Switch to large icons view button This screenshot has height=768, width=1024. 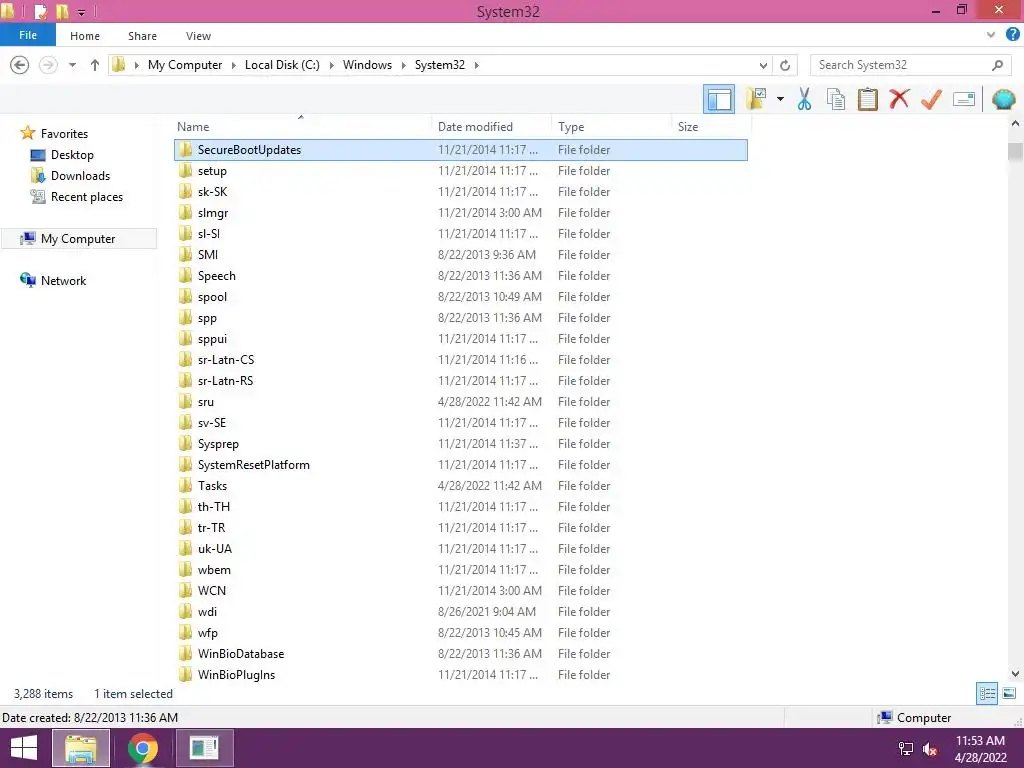pos(1009,693)
